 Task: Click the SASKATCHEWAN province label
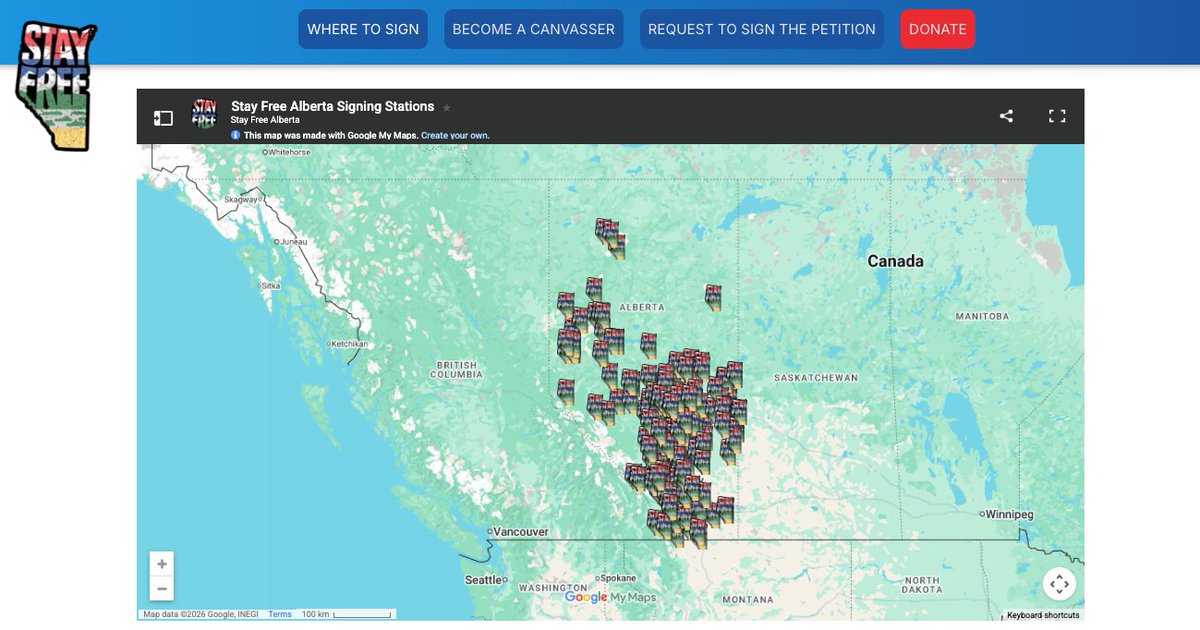pyautogui.click(x=816, y=378)
